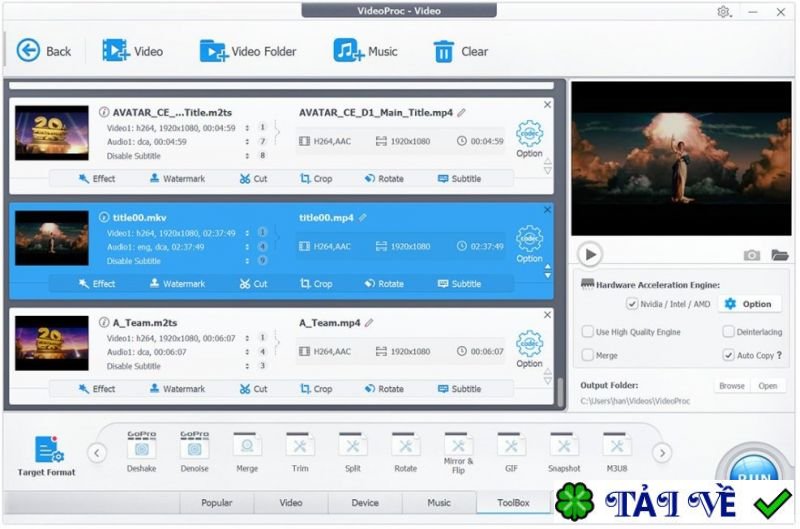Enable Merge checkbox
The image size is (800, 529).
587,355
